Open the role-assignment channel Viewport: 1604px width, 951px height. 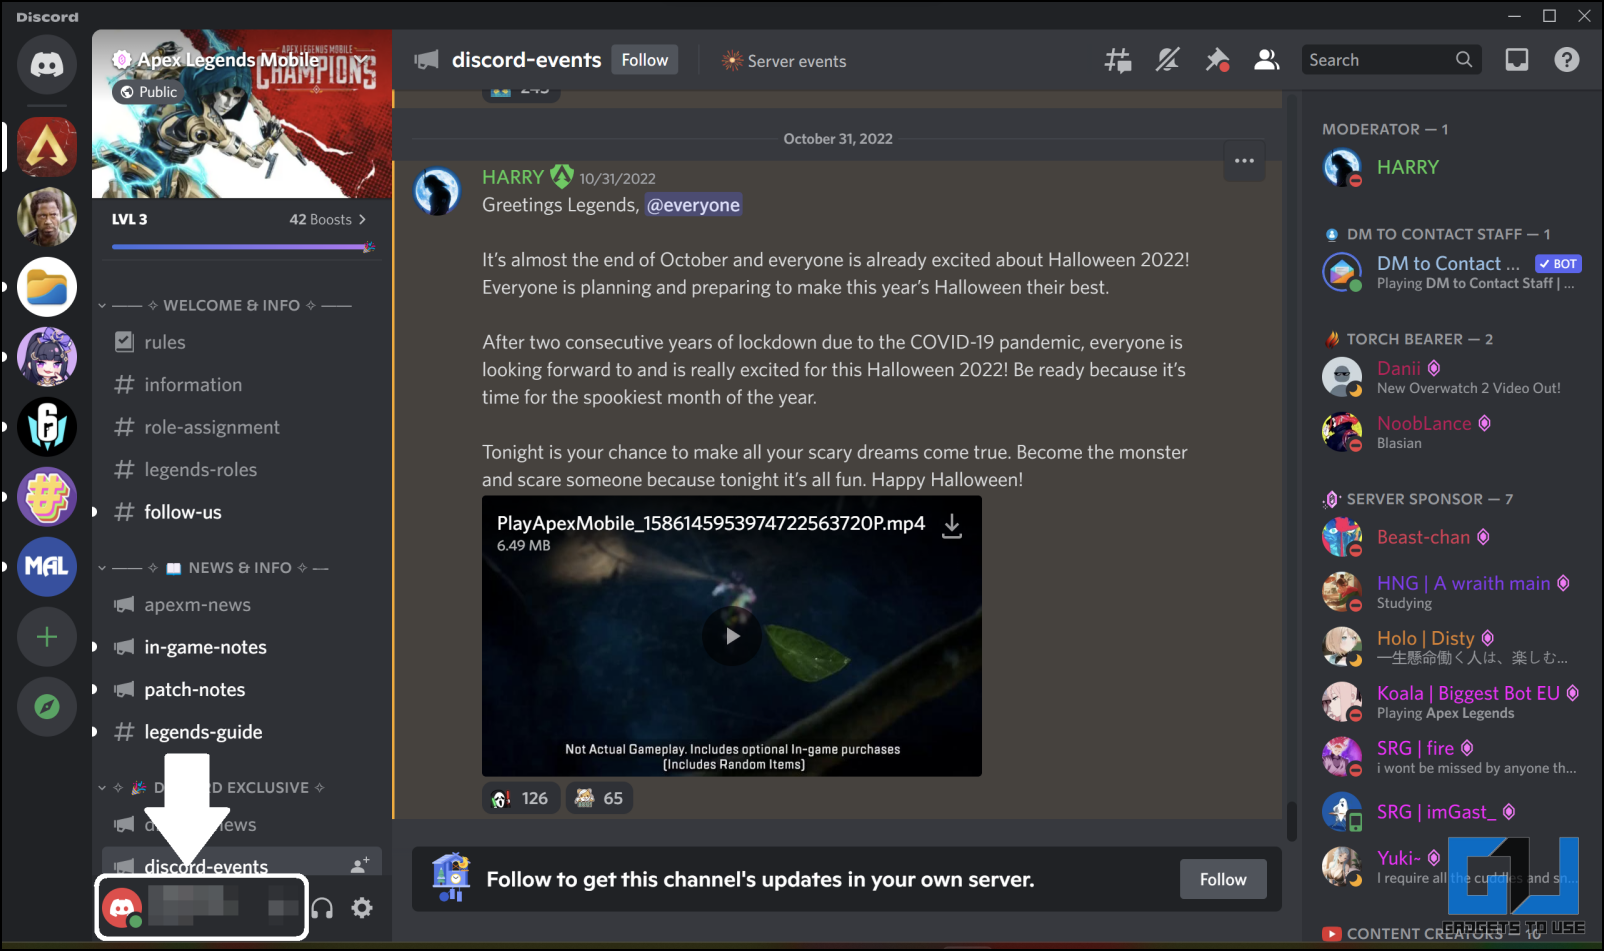pos(241,427)
